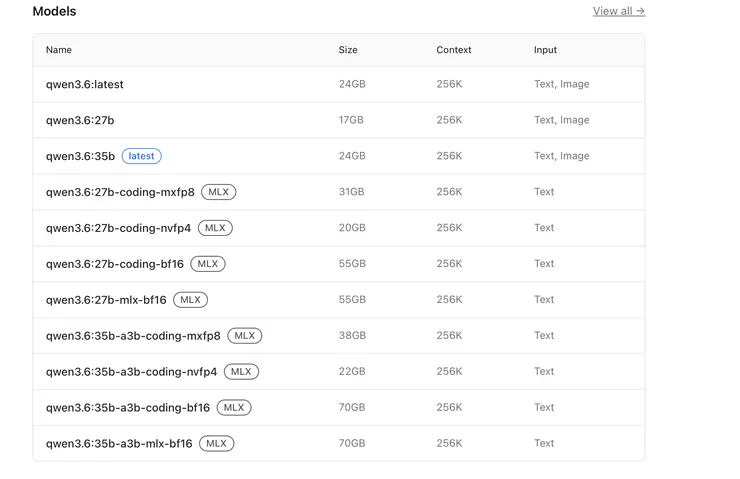The image size is (740, 479).
Task: Click MLX badge beside qwen3.6:27b-coding-bf16
Action: pos(208,264)
